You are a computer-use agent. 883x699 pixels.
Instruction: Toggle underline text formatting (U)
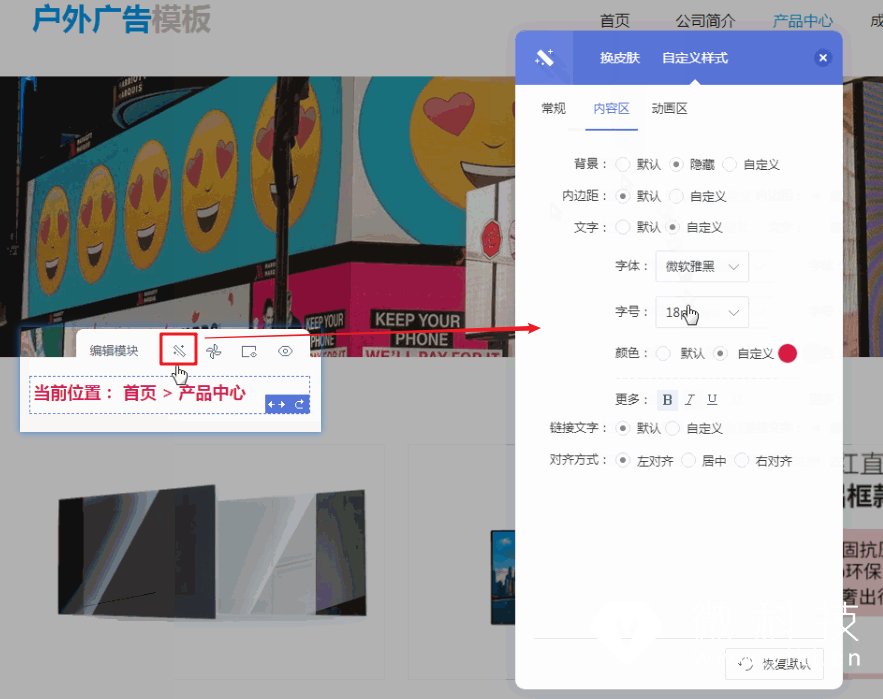click(x=712, y=400)
